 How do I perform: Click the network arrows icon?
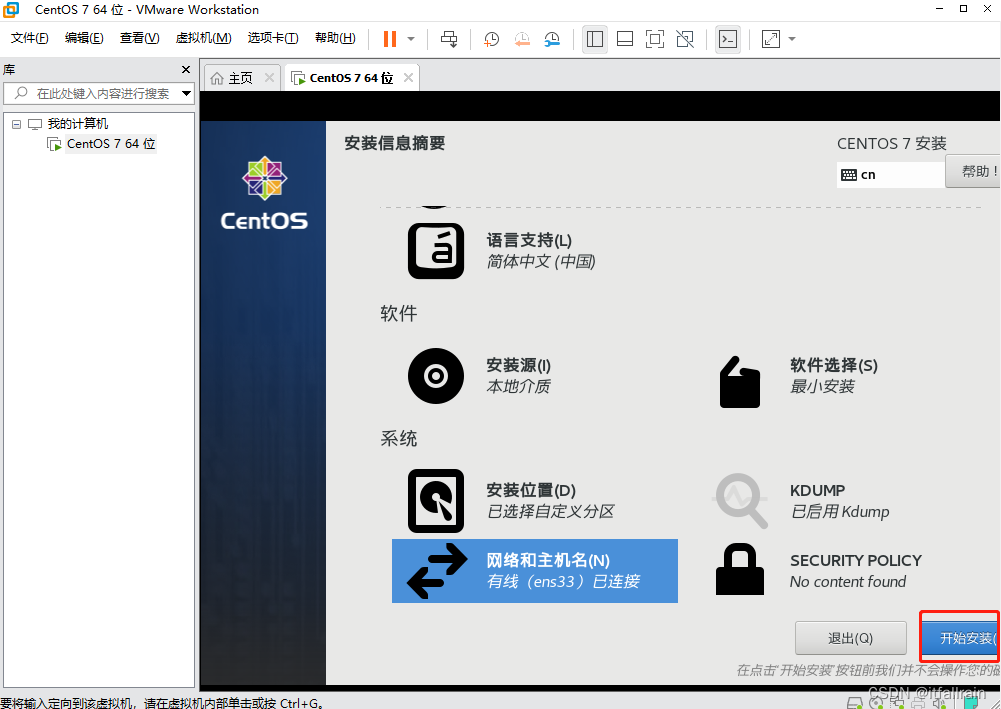coord(437,571)
